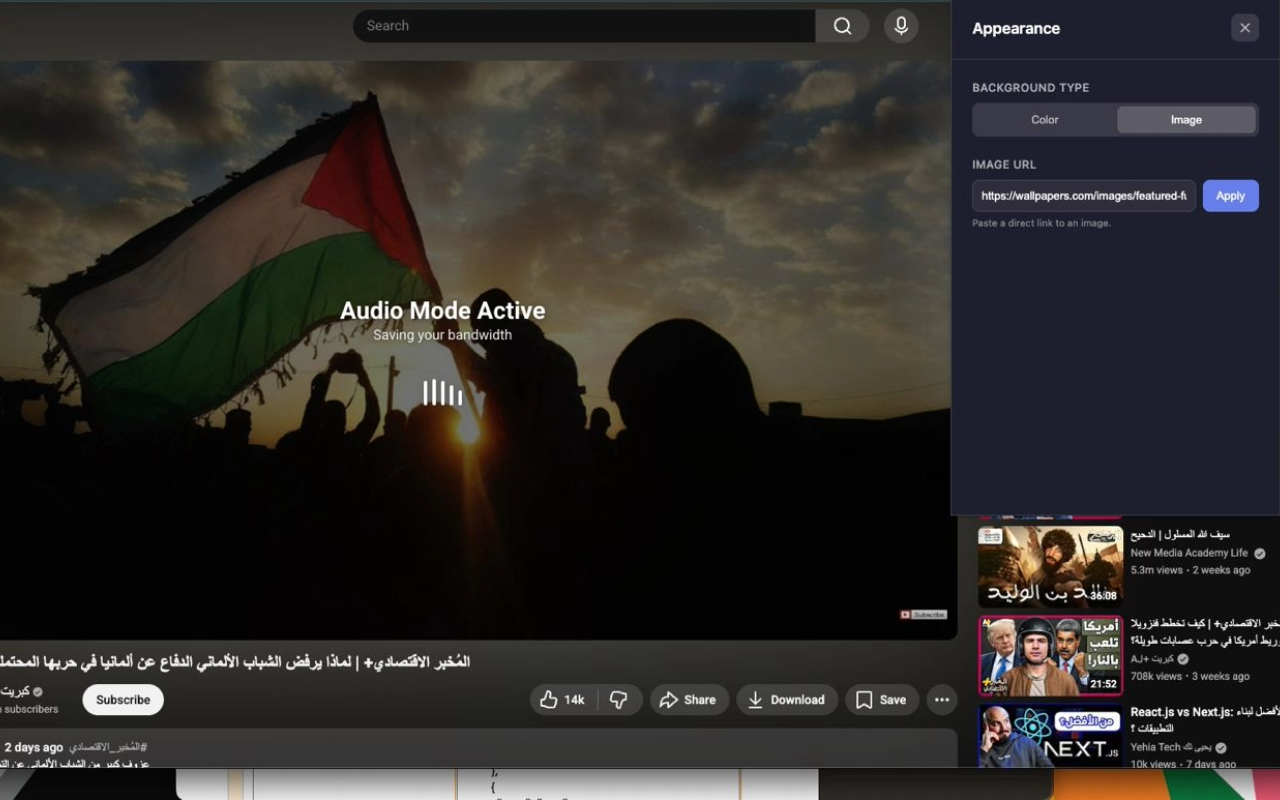
Task: Click the Subscribe watermark on the video player
Action: tap(922, 614)
